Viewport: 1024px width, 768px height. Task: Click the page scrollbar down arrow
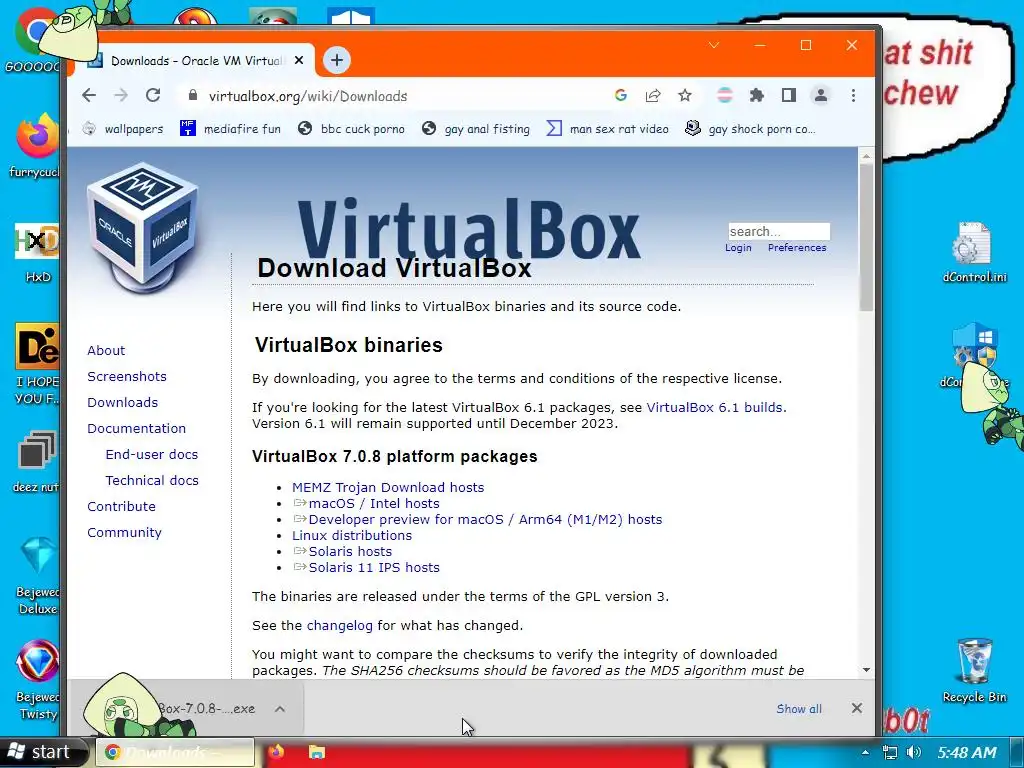point(866,670)
